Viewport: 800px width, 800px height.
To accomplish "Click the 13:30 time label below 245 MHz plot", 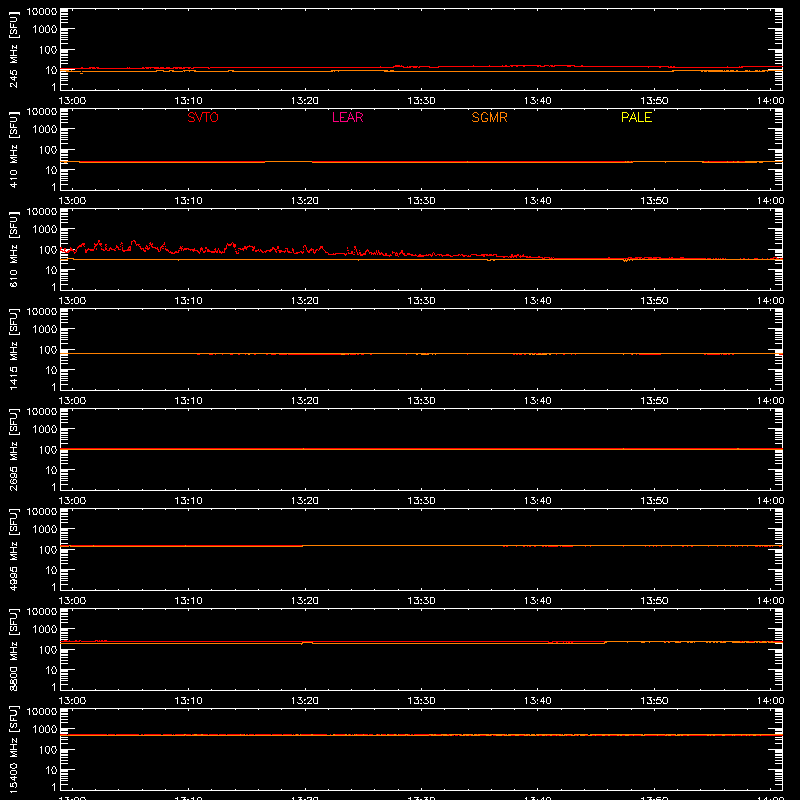I will point(421,101).
